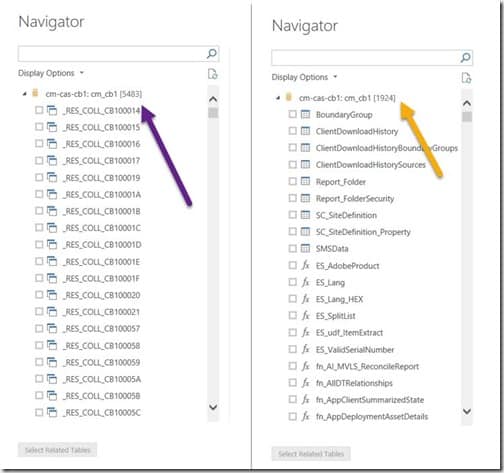Click the scroll-down arrow in left list
Image resolution: width=504 pixels, height=473 pixels.
213,407
